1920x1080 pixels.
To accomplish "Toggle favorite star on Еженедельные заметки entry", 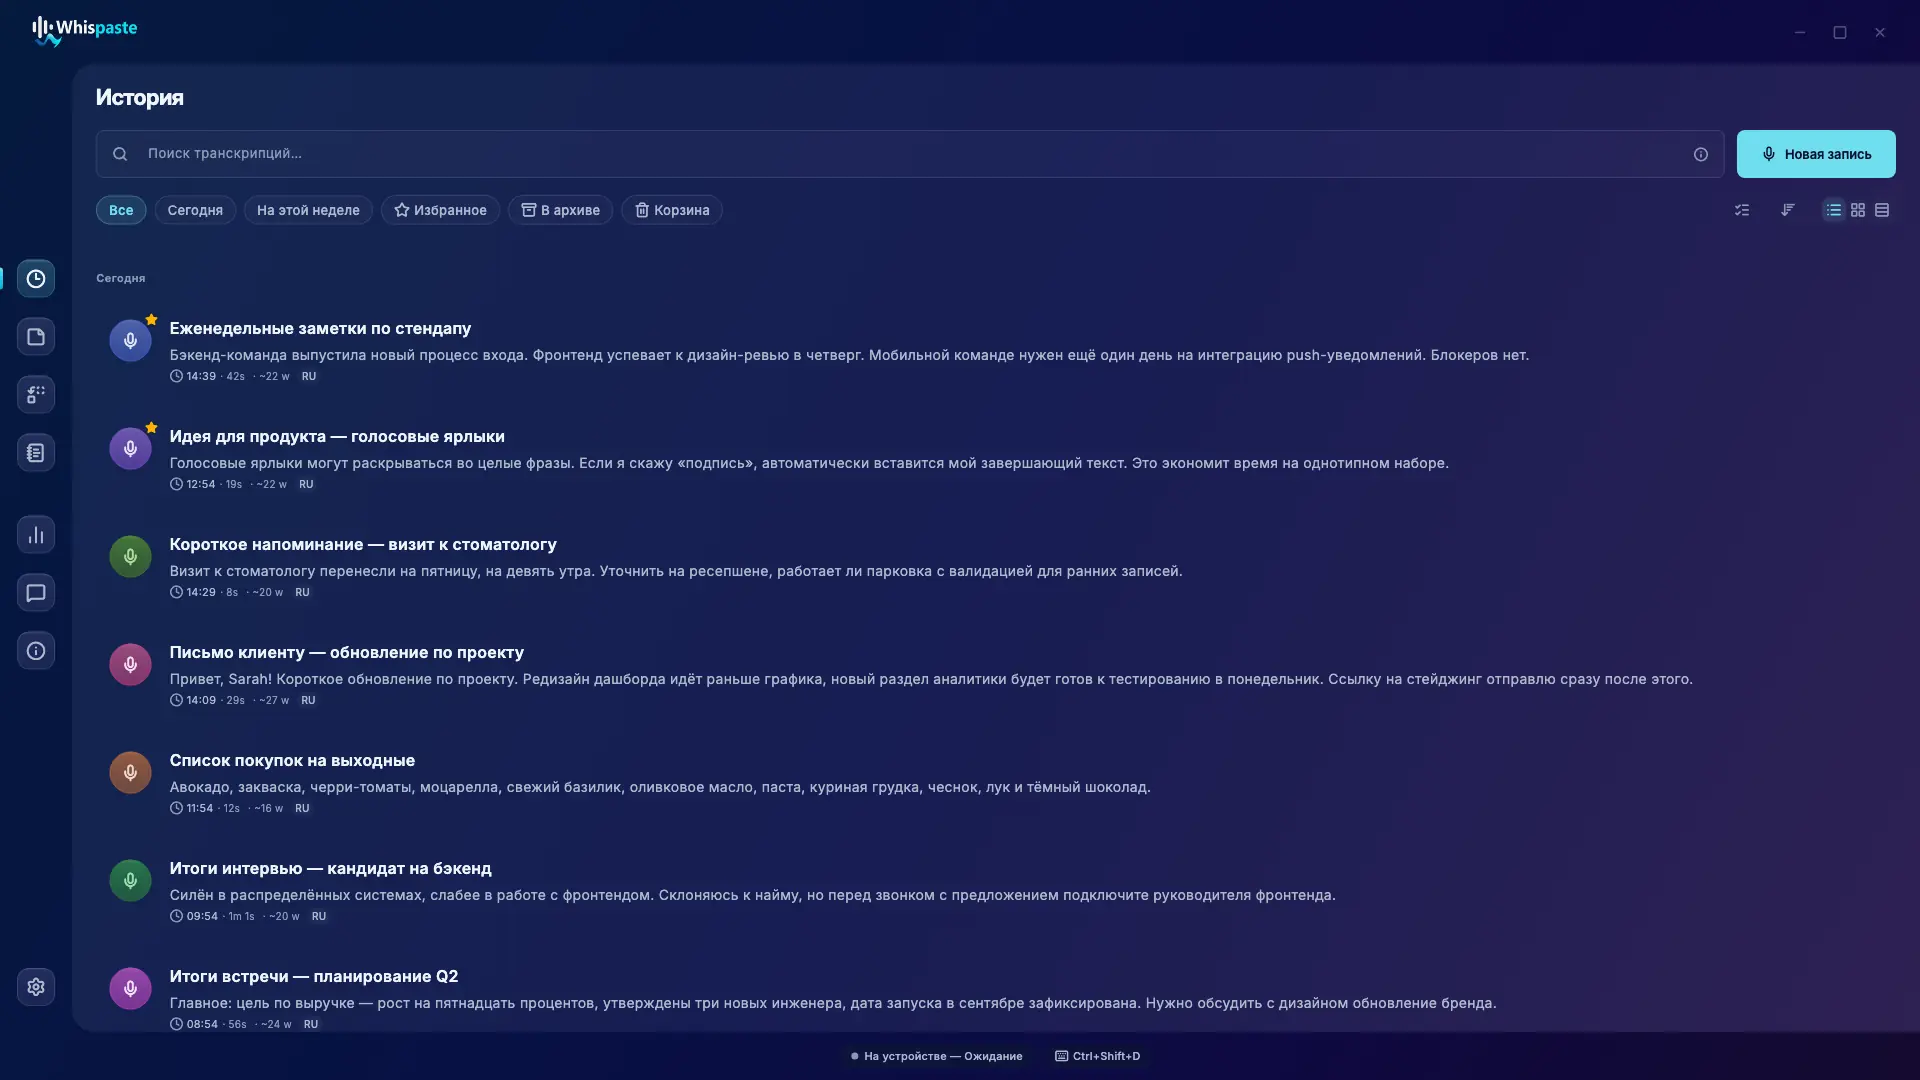I will pos(151,320).
